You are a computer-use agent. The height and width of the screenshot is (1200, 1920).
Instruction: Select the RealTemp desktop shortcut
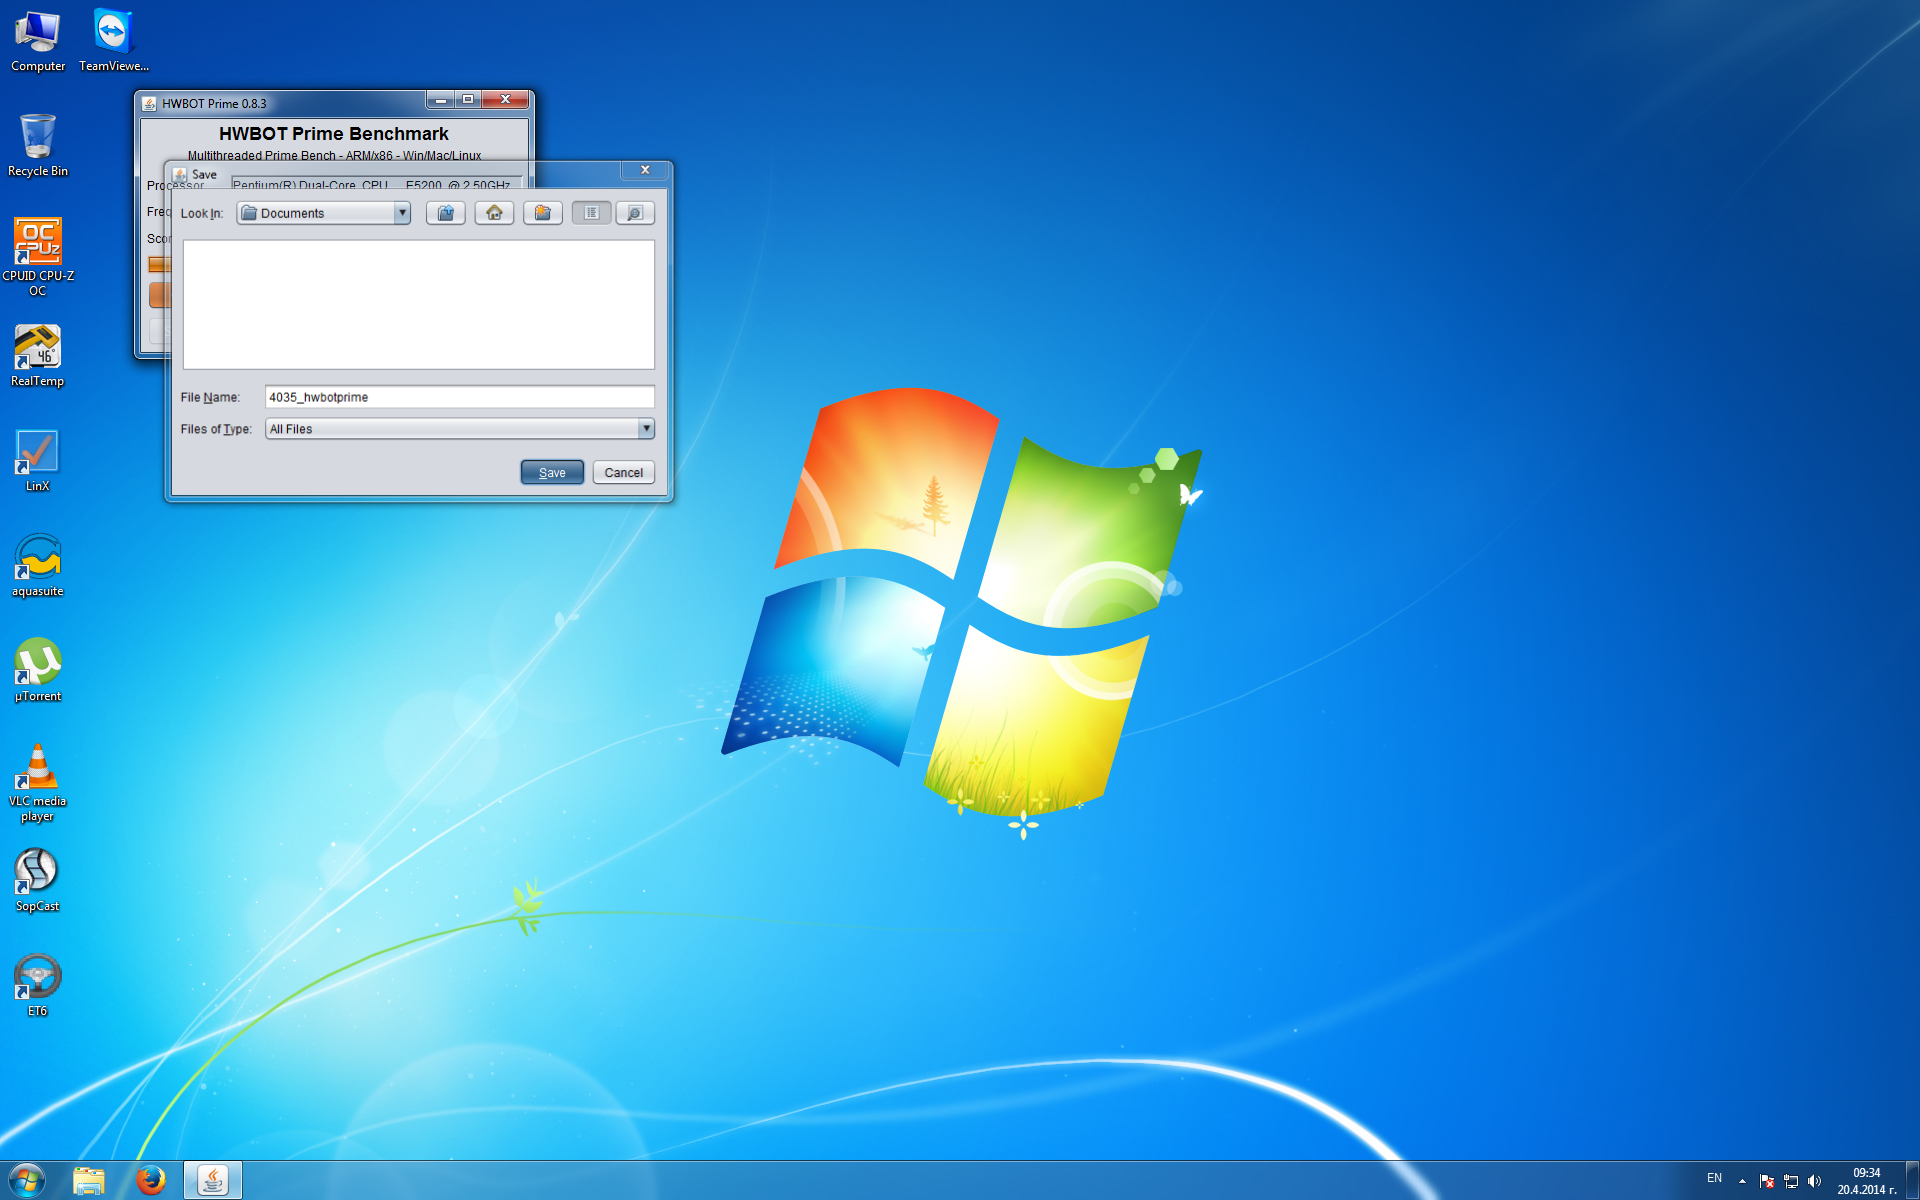(x=38, y=356)
